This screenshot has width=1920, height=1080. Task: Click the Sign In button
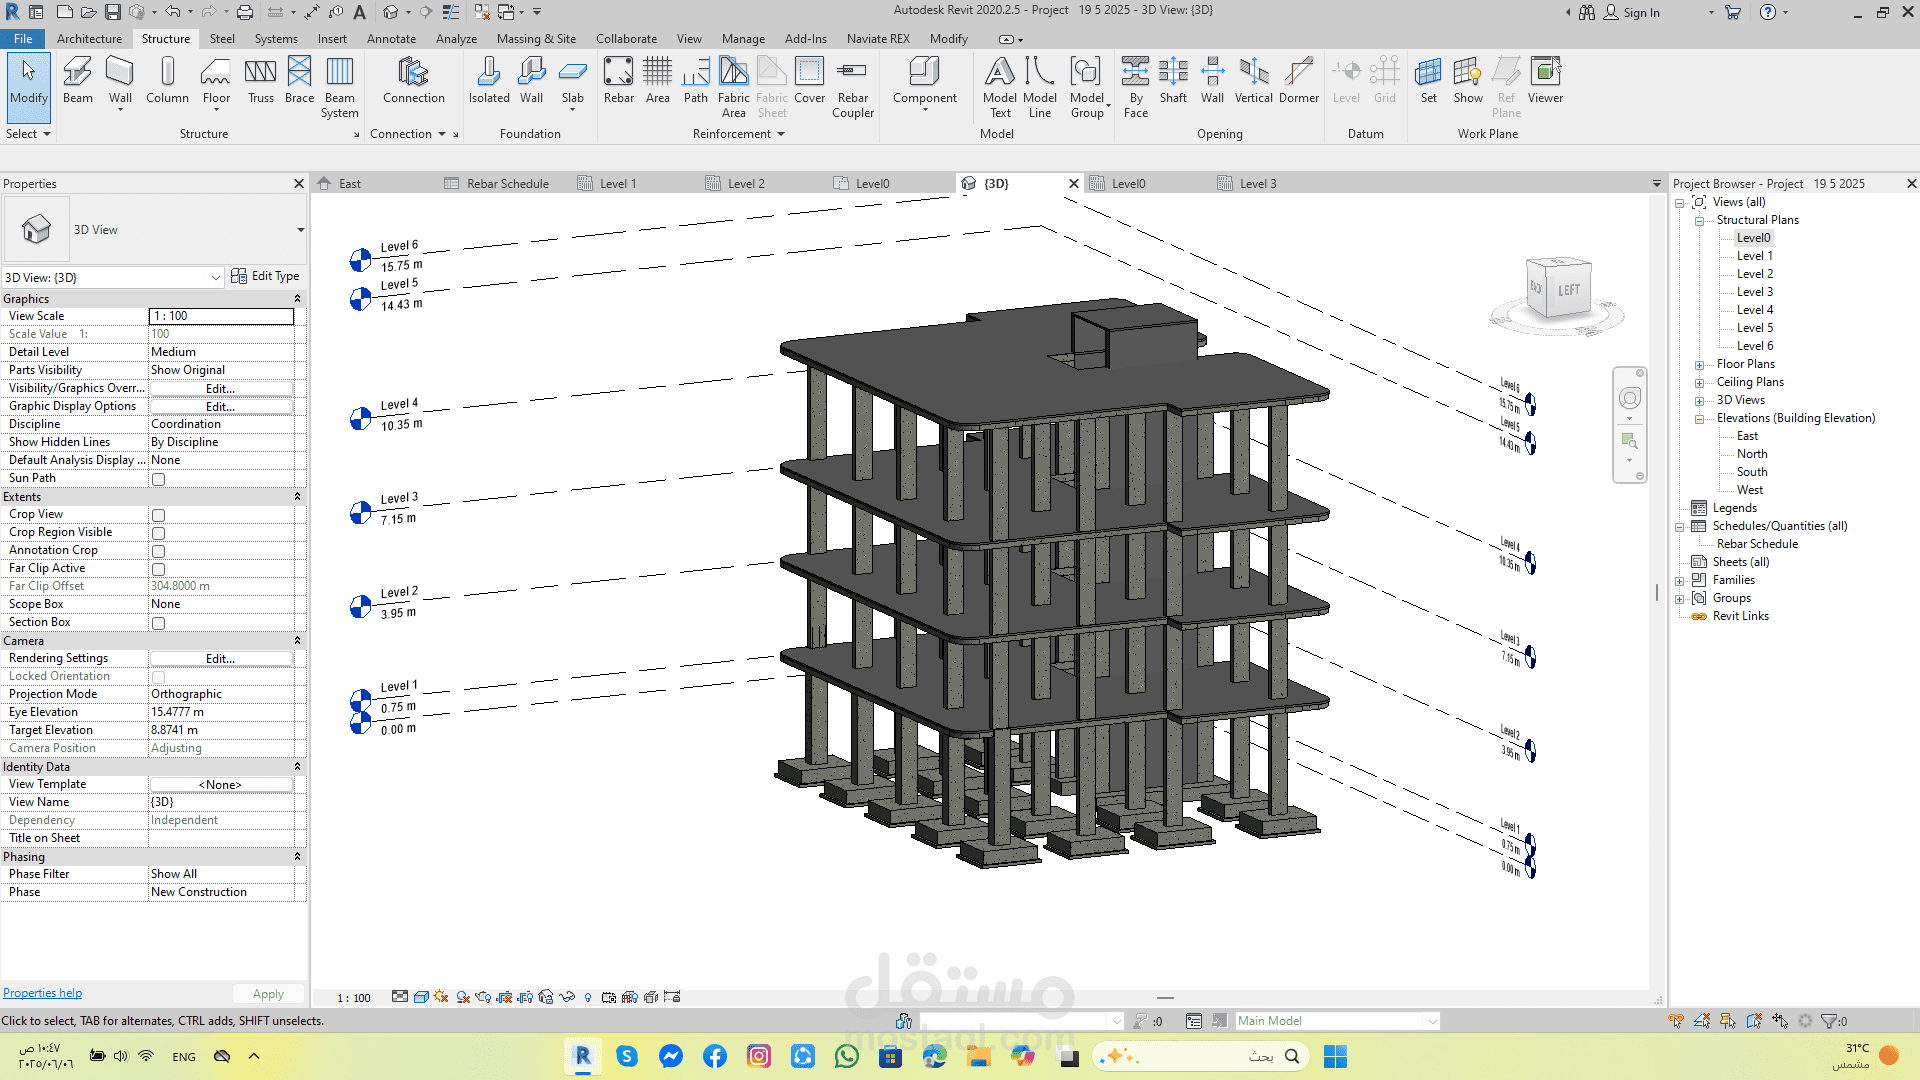coord(1632,12)
